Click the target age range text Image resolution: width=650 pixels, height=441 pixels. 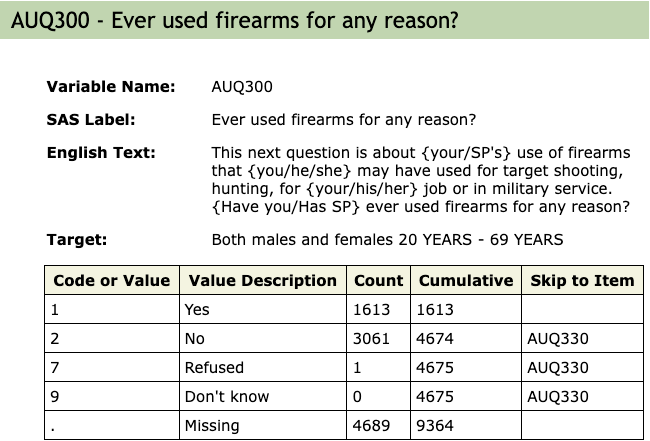click(387, 239)
